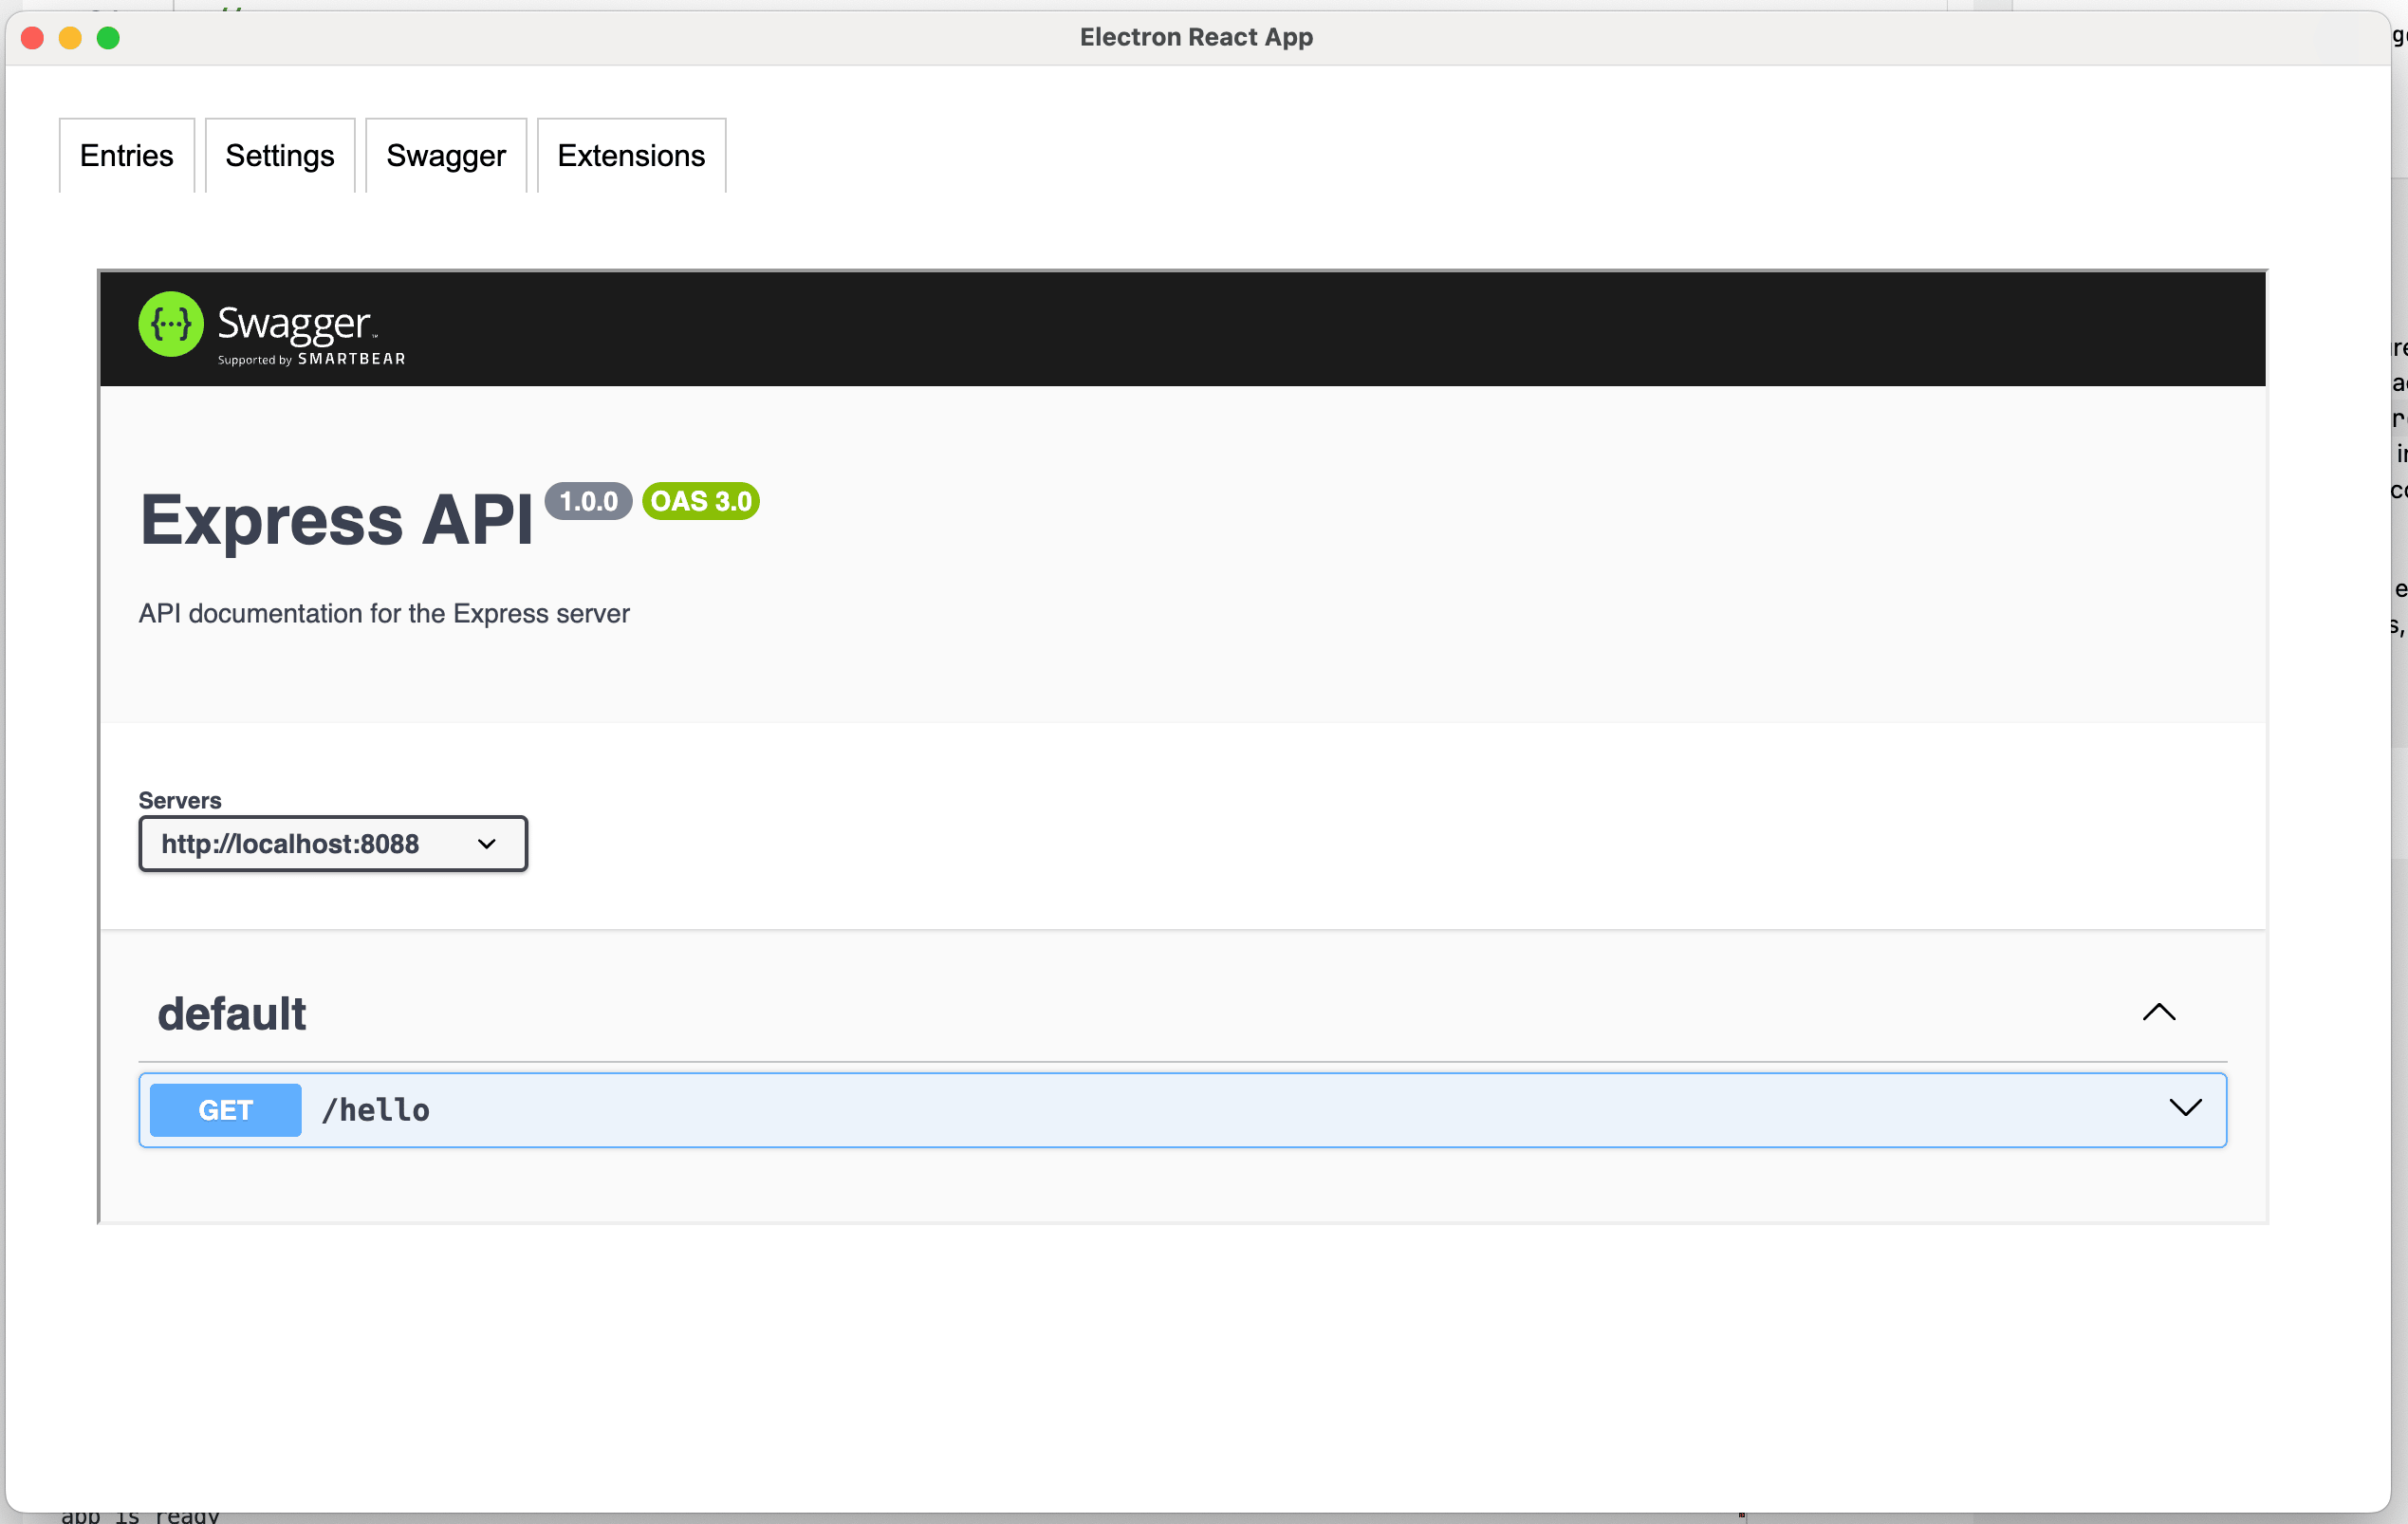
Task: Click the default tag heading
Action: (x=232, y=1014)
